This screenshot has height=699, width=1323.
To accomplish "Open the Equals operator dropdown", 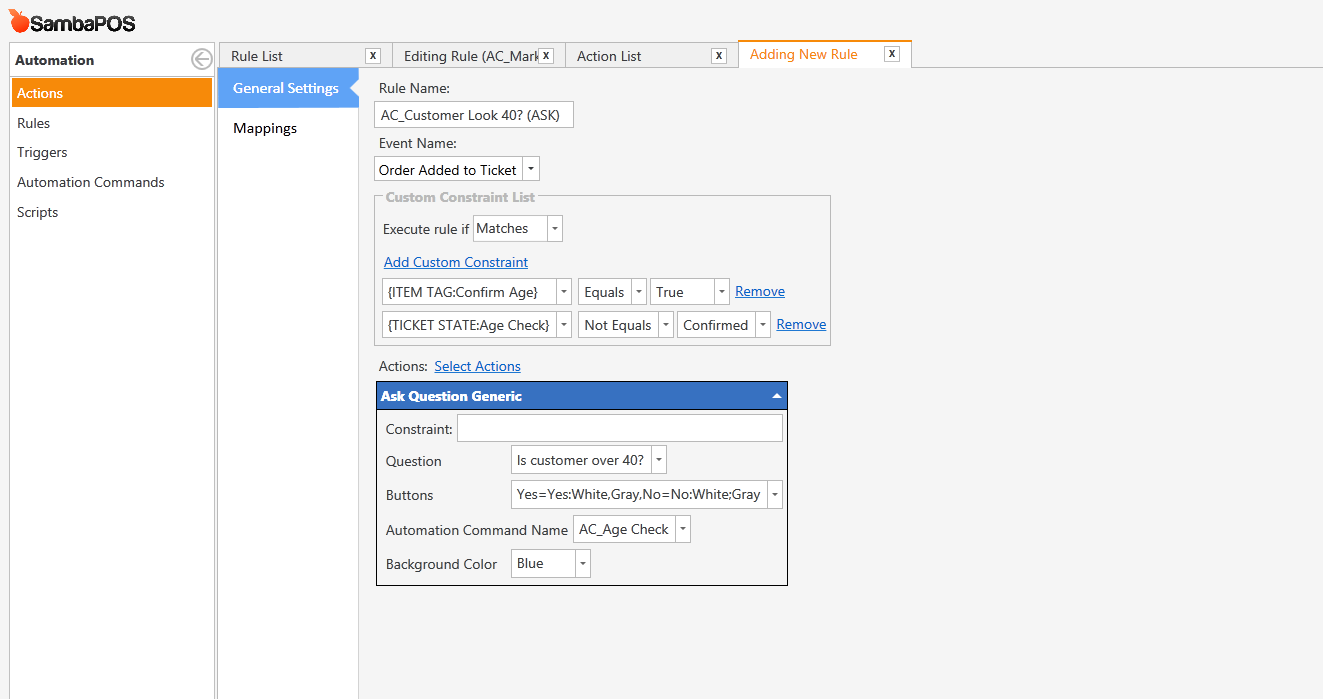I will (x=639, y=292).
